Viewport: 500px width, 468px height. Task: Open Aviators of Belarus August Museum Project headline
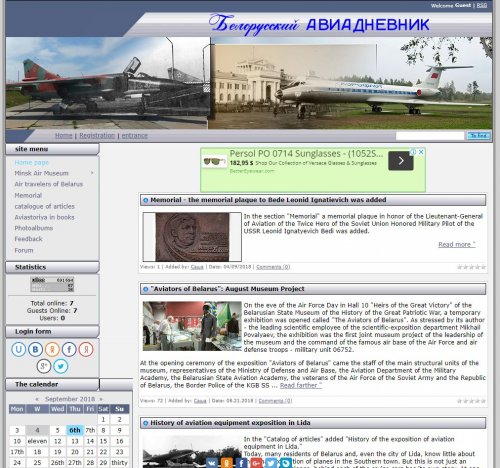227,289
